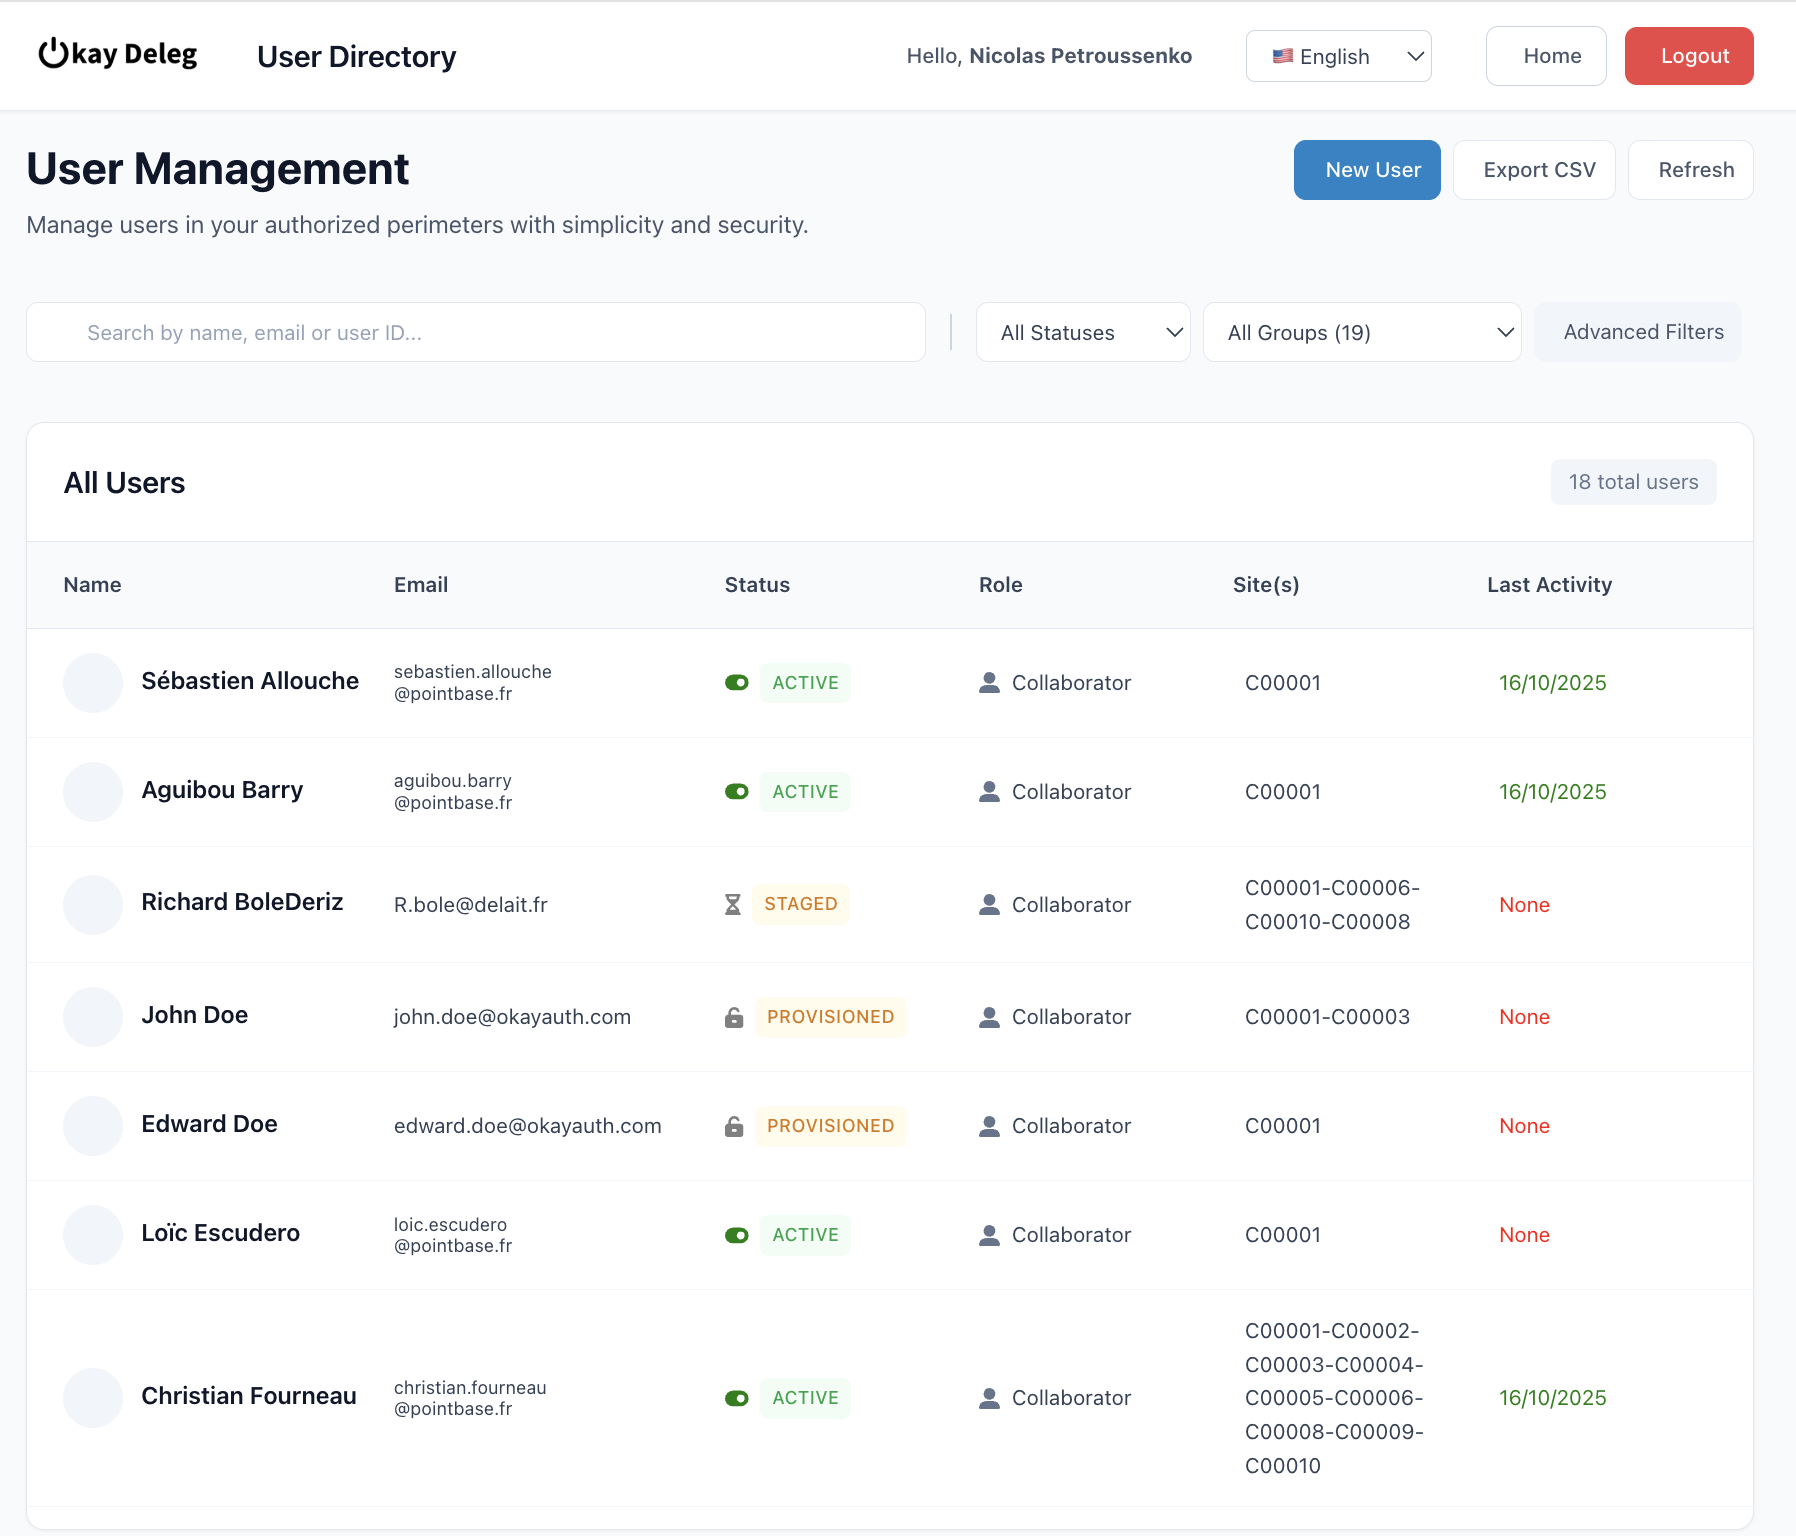Expand the All Statuses filter dropdown
Image resolution: width=1796 pixels, height=1536 pixels.
pos(1083,332)
